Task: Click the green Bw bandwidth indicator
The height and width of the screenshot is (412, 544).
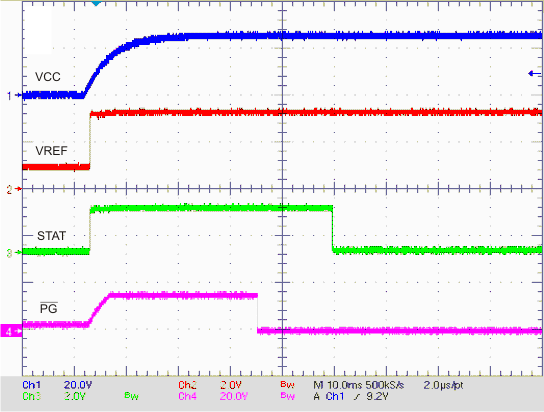Action: 131,396
